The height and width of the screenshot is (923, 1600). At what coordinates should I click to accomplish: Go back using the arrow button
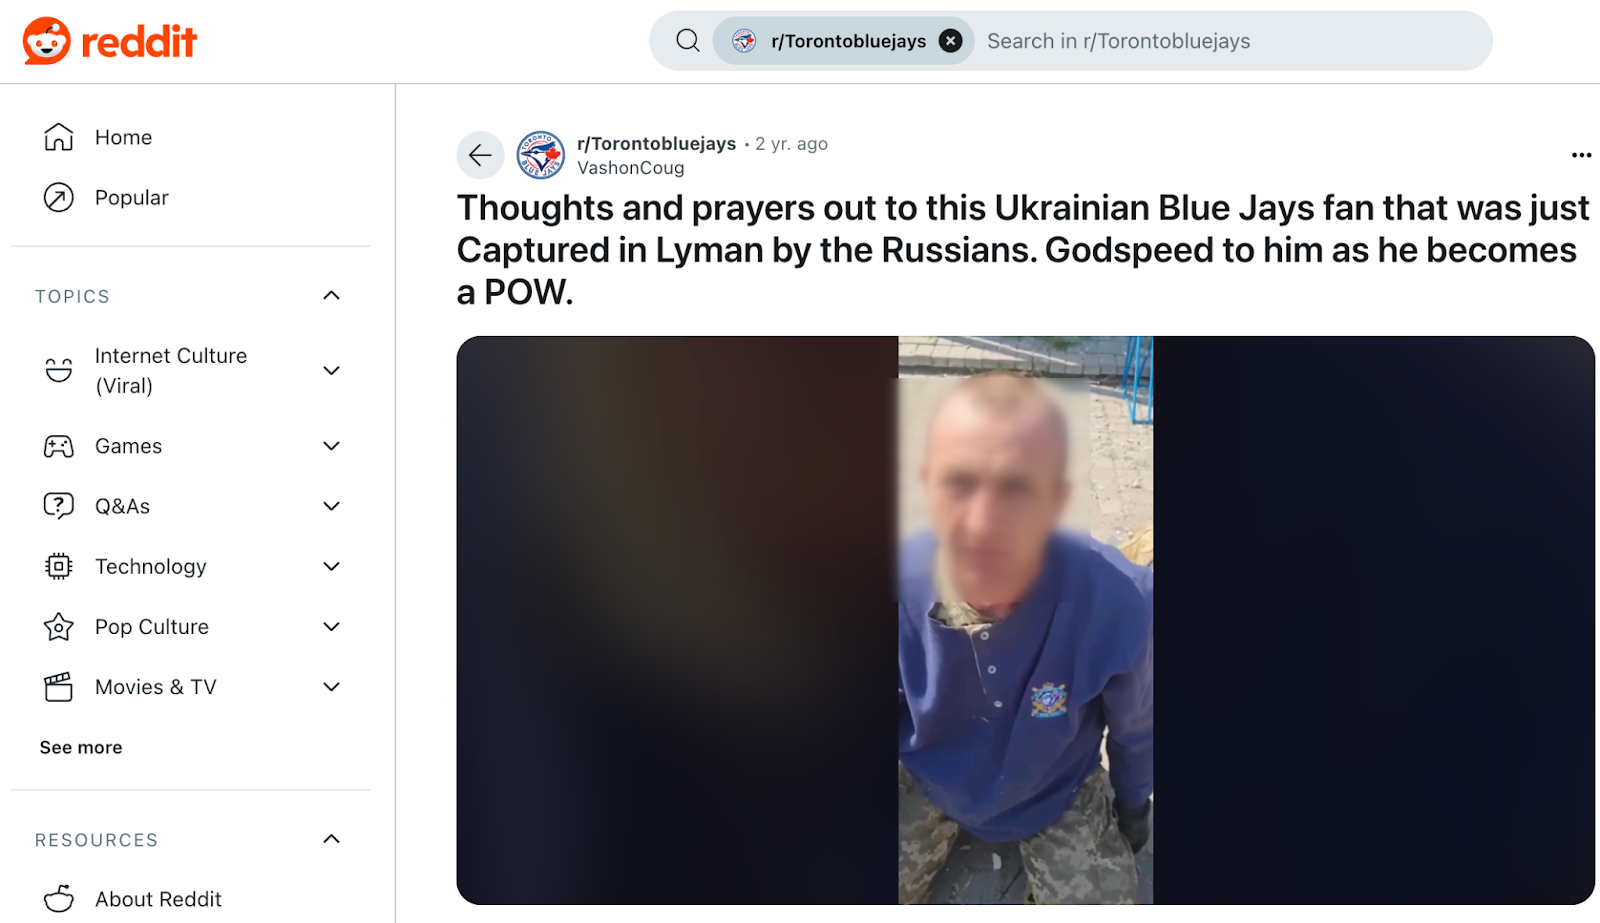(480, 155)
